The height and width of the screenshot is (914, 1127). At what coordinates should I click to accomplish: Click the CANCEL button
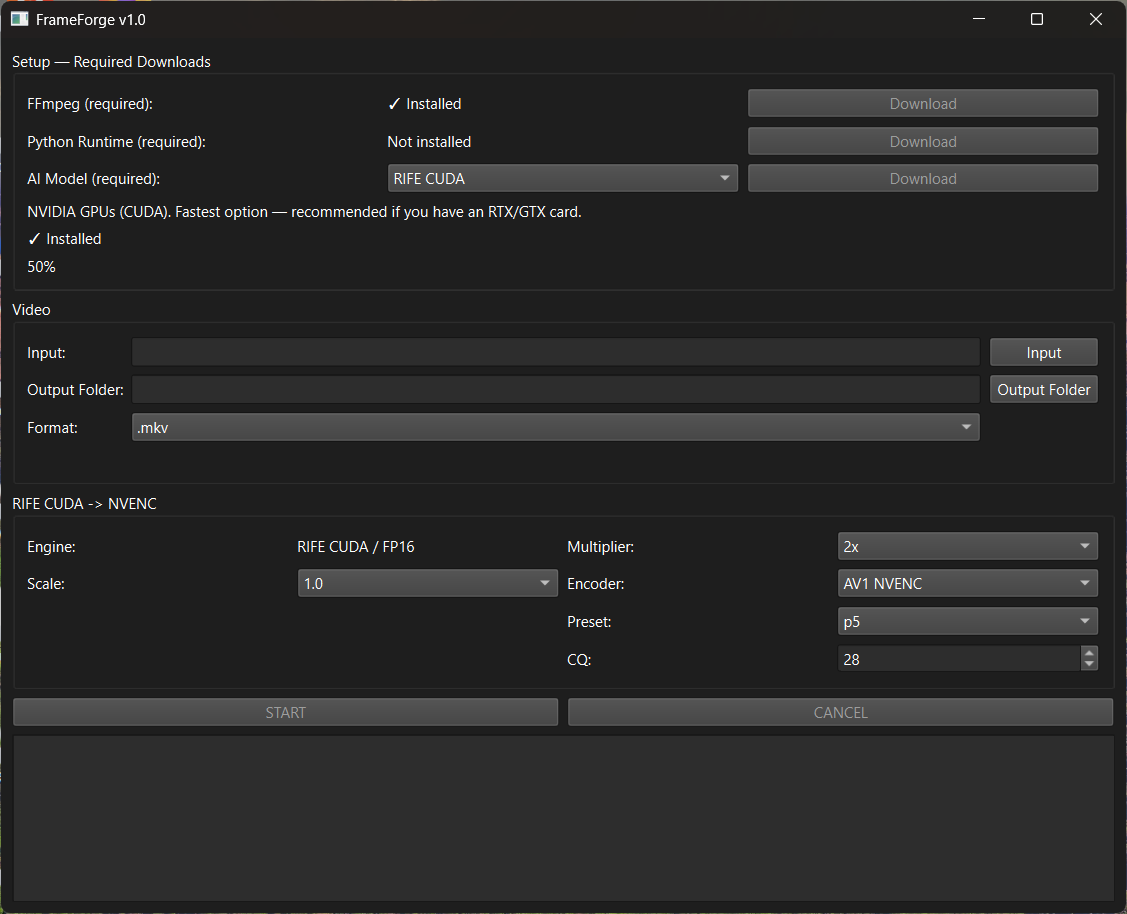pyautogui.click(x=840, y=712)
